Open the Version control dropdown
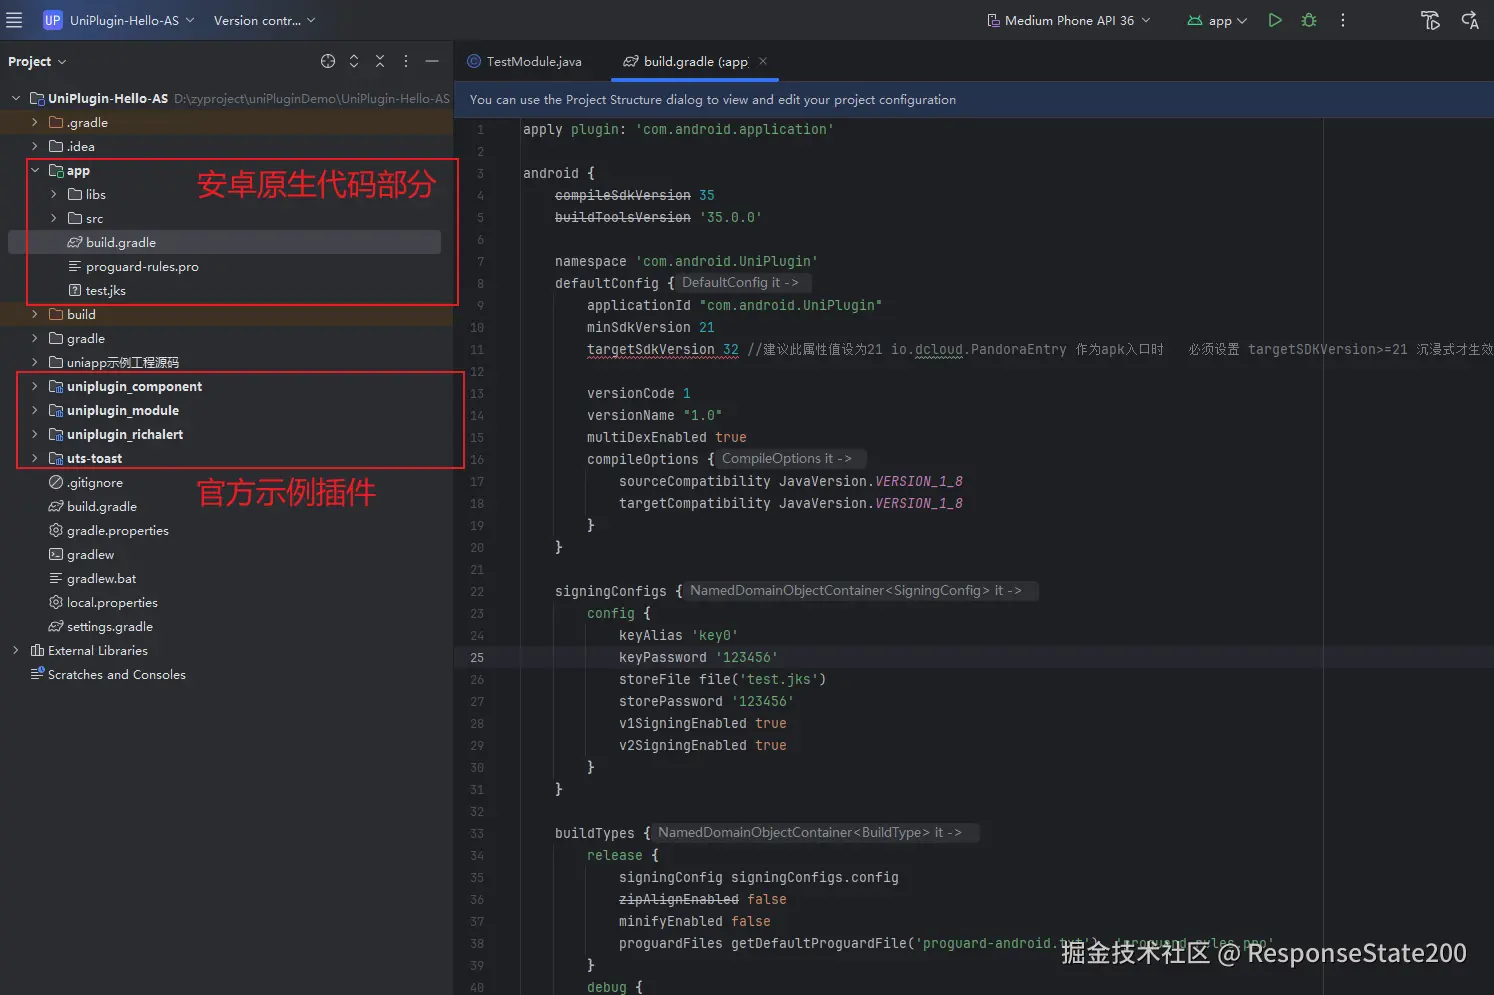The image size is (1494, 995). click(264, 20)
